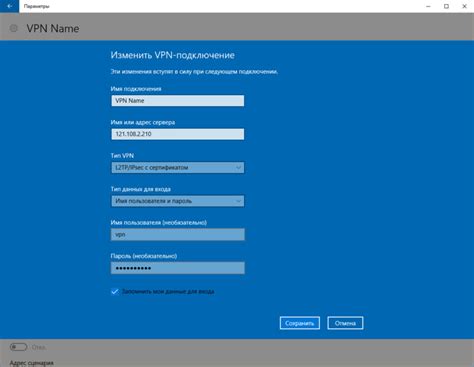This screenshot has width=474, height=367.
Task: Toggle the 'Запомнить мои данные для входа' checkbox
Action: pyautogui.click(x=115, y=292)
